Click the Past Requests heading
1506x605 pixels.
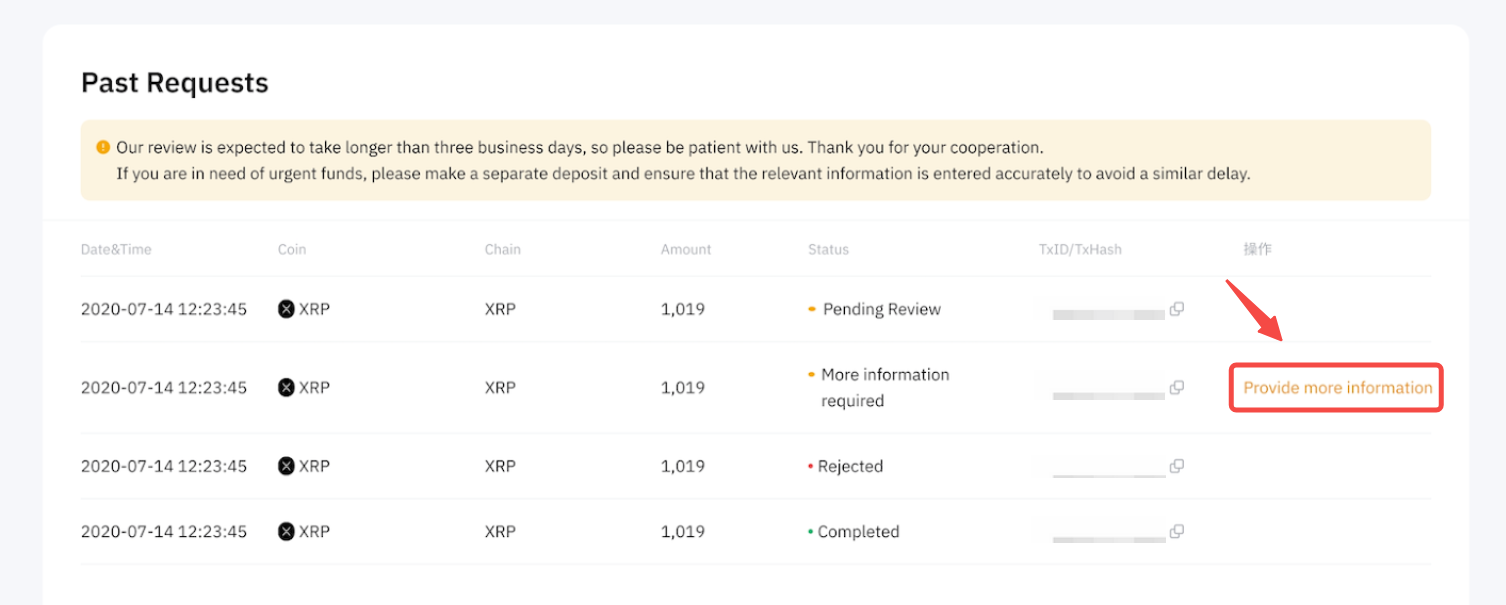pyautogui.click(x=175, y=82)
